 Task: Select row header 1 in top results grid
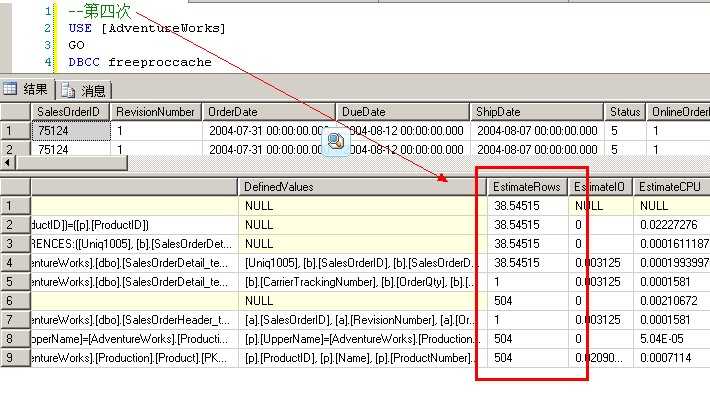click(15, 131)
